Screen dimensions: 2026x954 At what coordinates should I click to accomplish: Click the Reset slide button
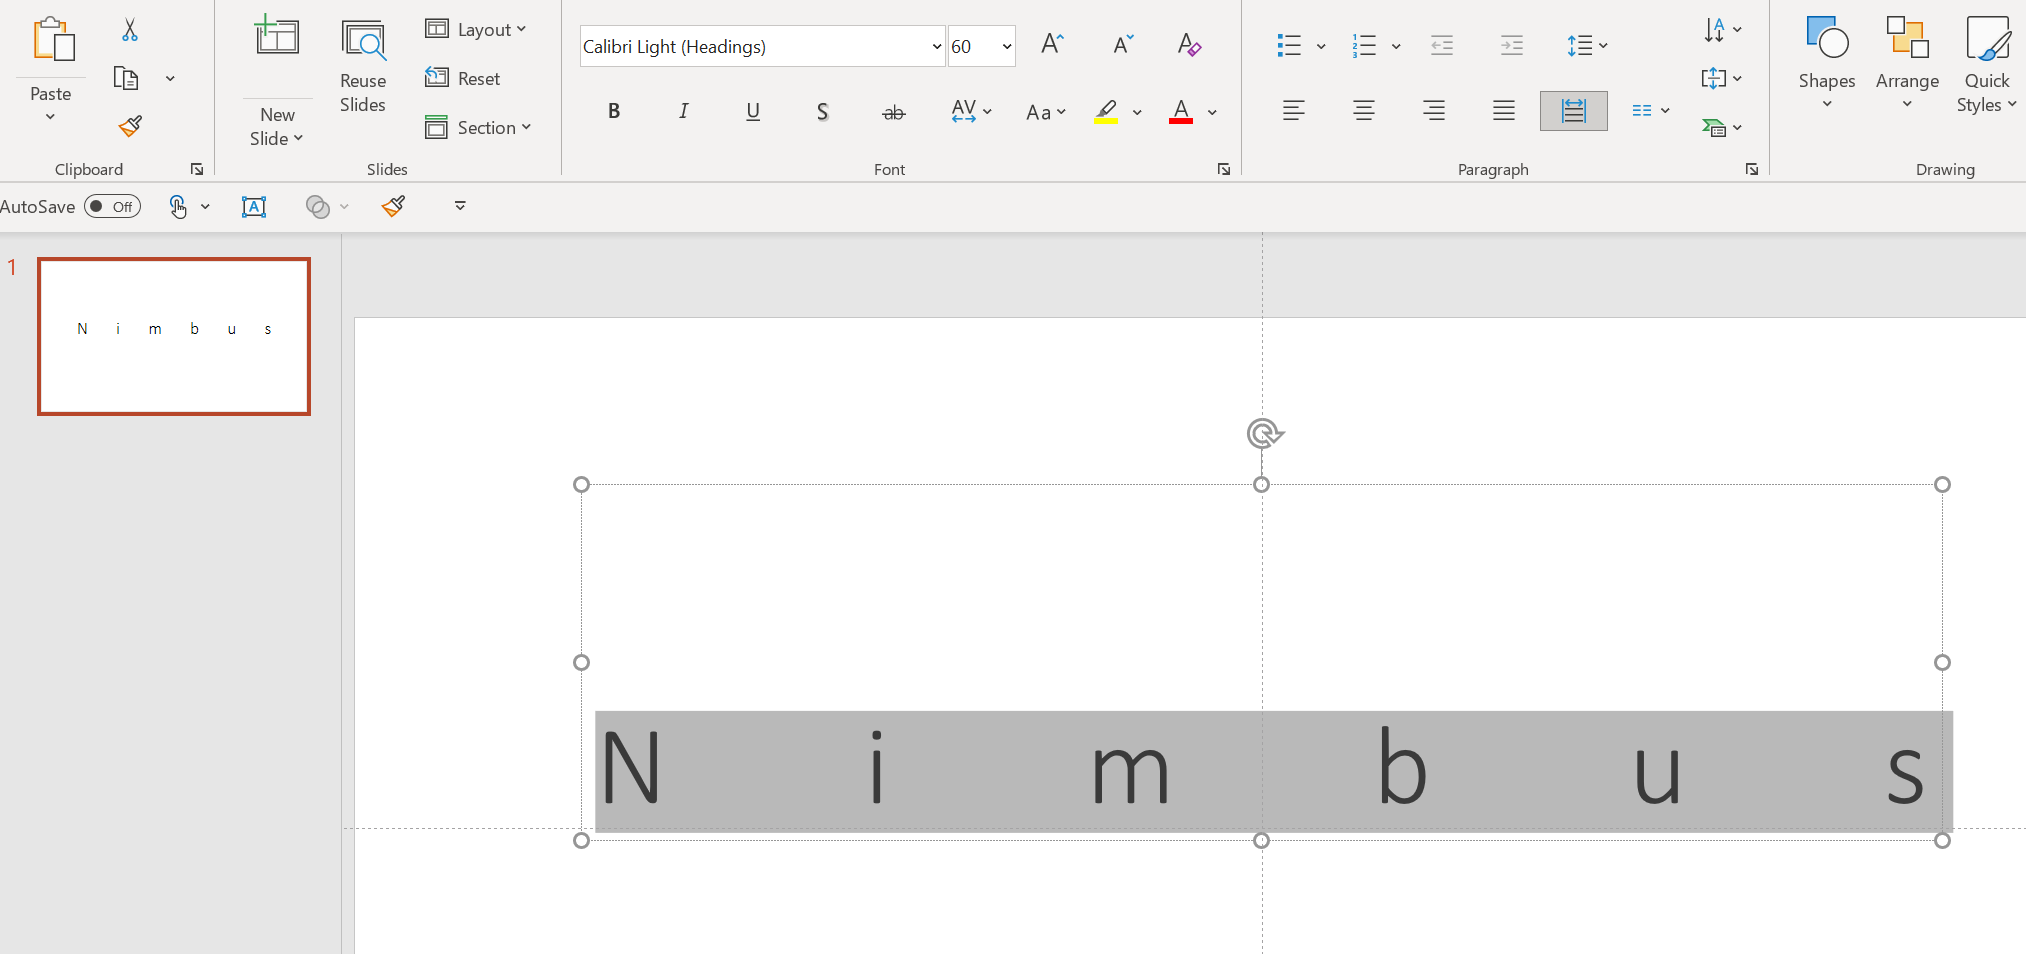coord(463,78)
